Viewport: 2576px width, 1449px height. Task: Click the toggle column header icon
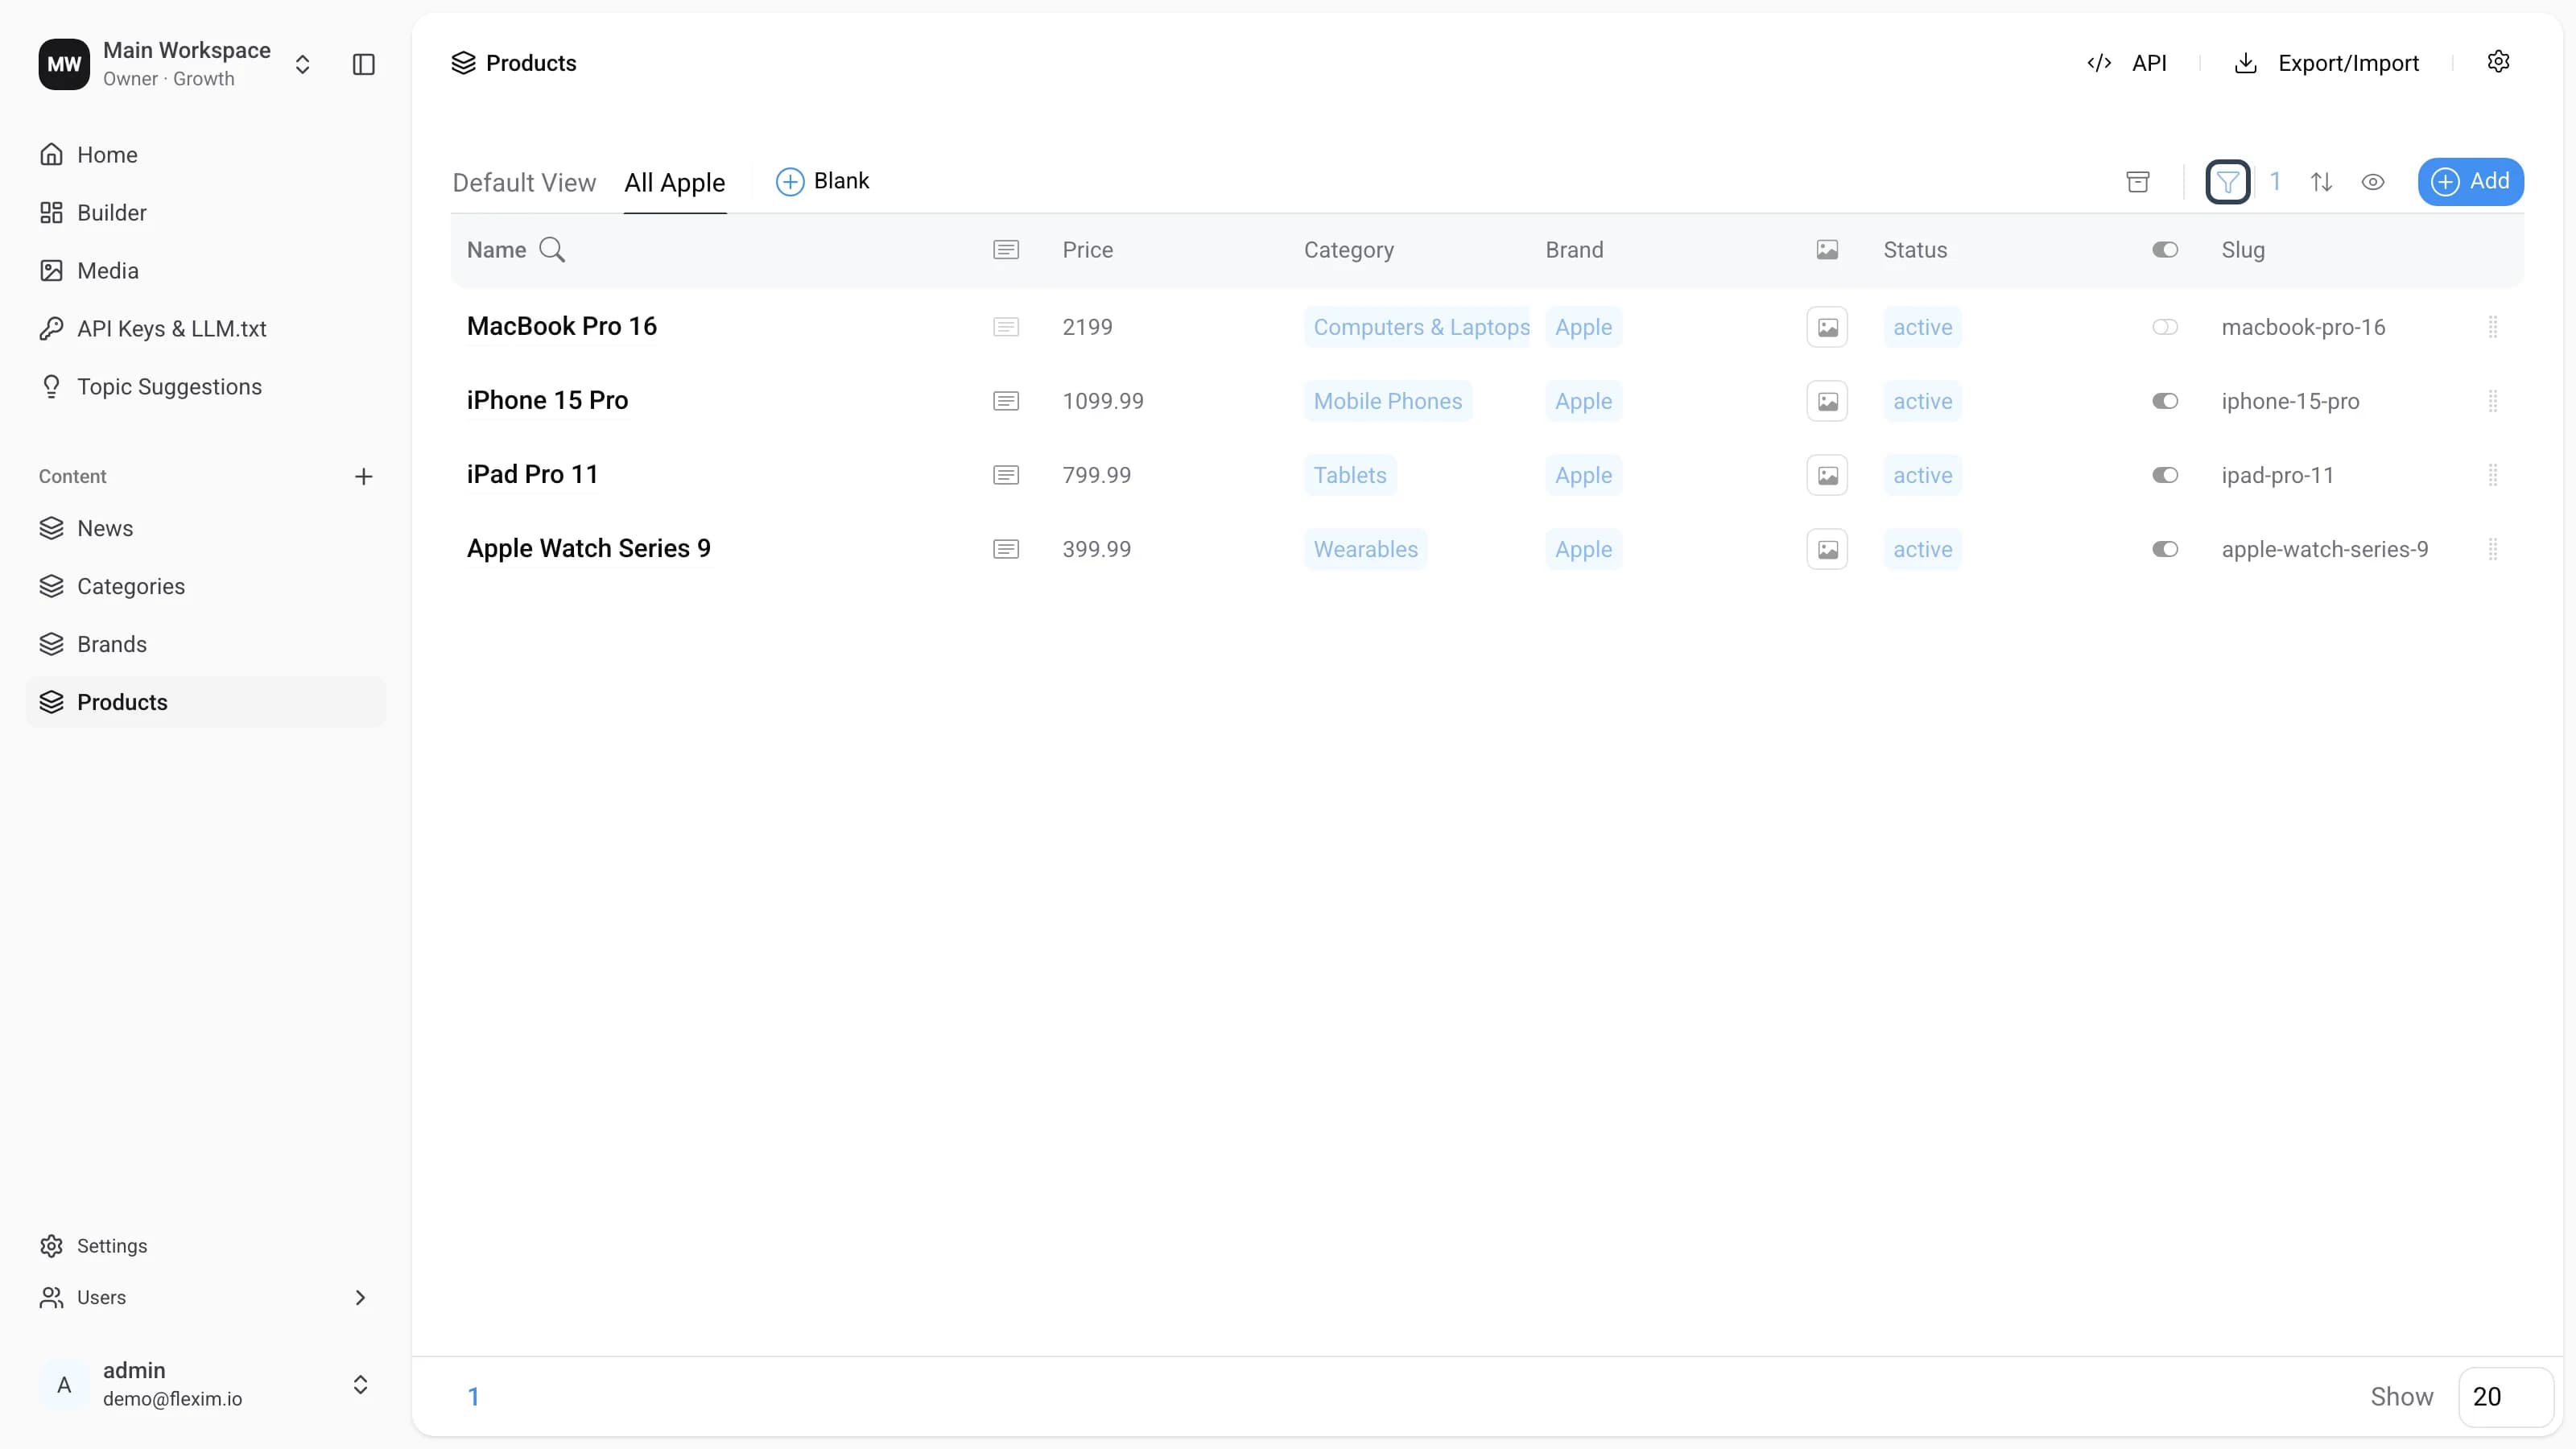point(2165,250)
